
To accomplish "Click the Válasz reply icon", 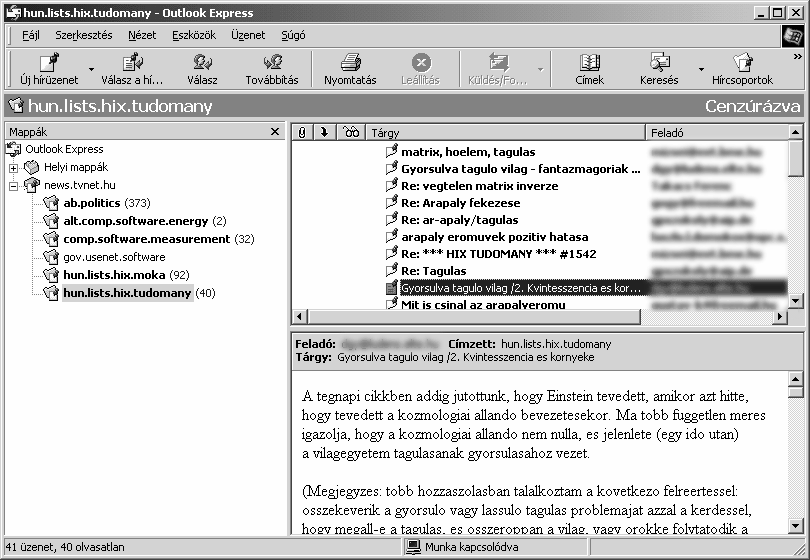I will click(202, 63).
